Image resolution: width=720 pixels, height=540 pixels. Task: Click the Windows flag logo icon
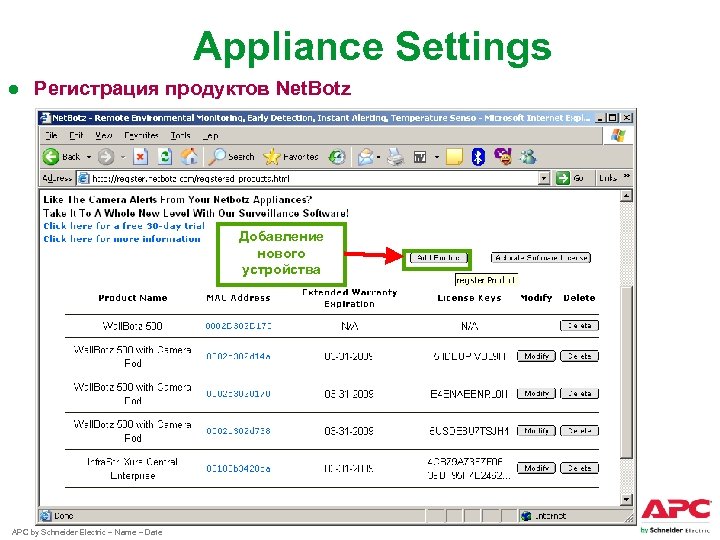pos(619,135)
